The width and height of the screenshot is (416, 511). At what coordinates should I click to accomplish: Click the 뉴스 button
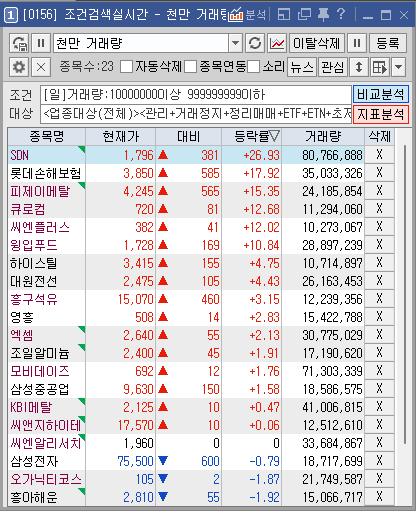click(302, 67)
